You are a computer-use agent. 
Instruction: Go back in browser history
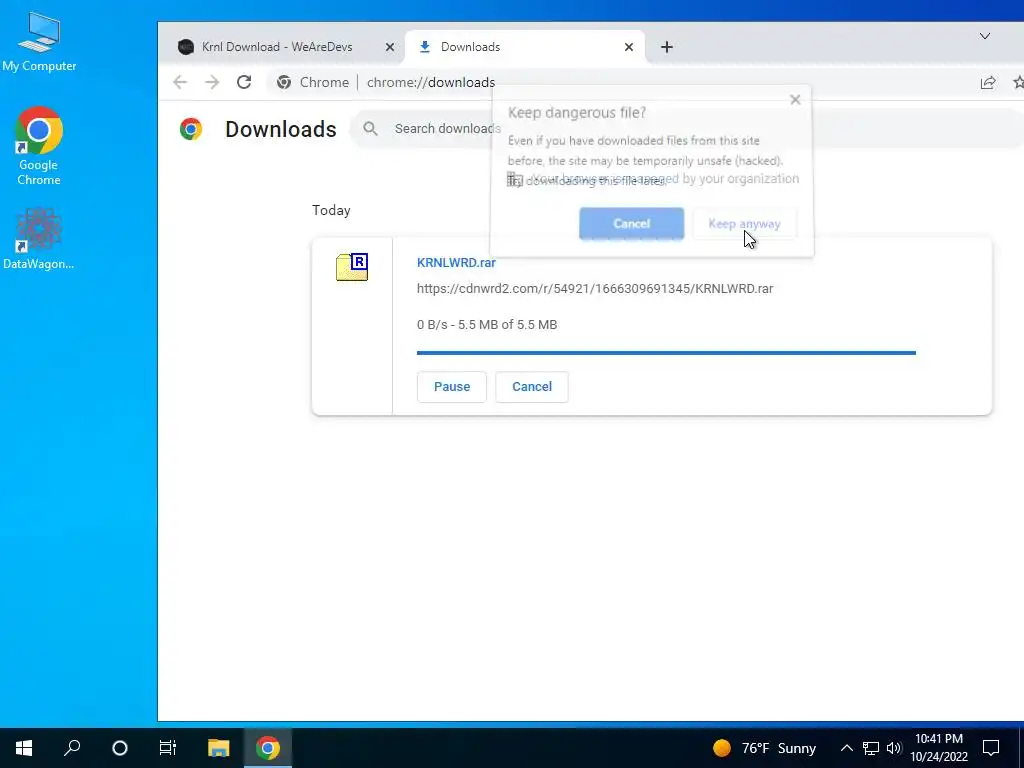point(180,82)
